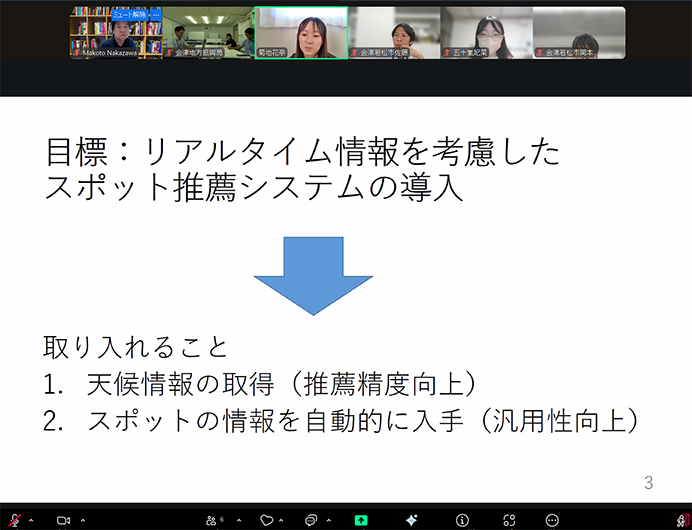
Task: Open the heart reactions icon
Action: tap(266, 520)
